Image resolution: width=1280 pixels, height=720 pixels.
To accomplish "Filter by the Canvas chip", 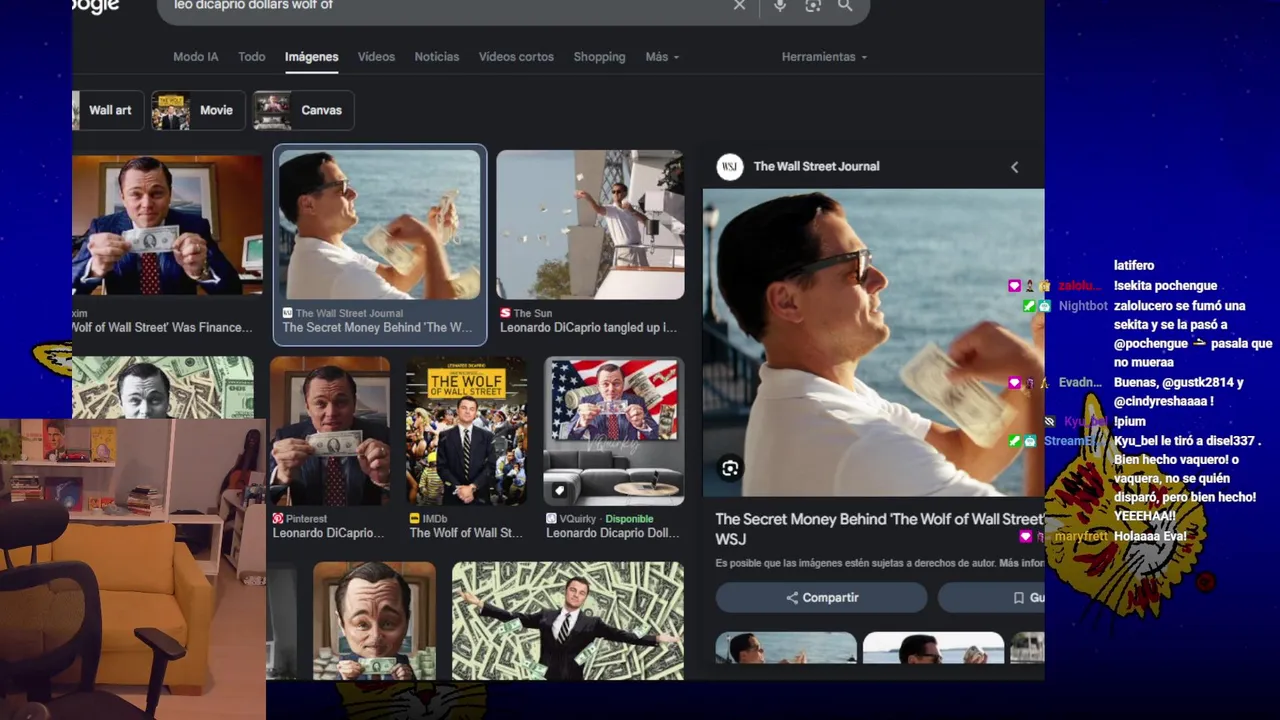I will click(303, 110).
